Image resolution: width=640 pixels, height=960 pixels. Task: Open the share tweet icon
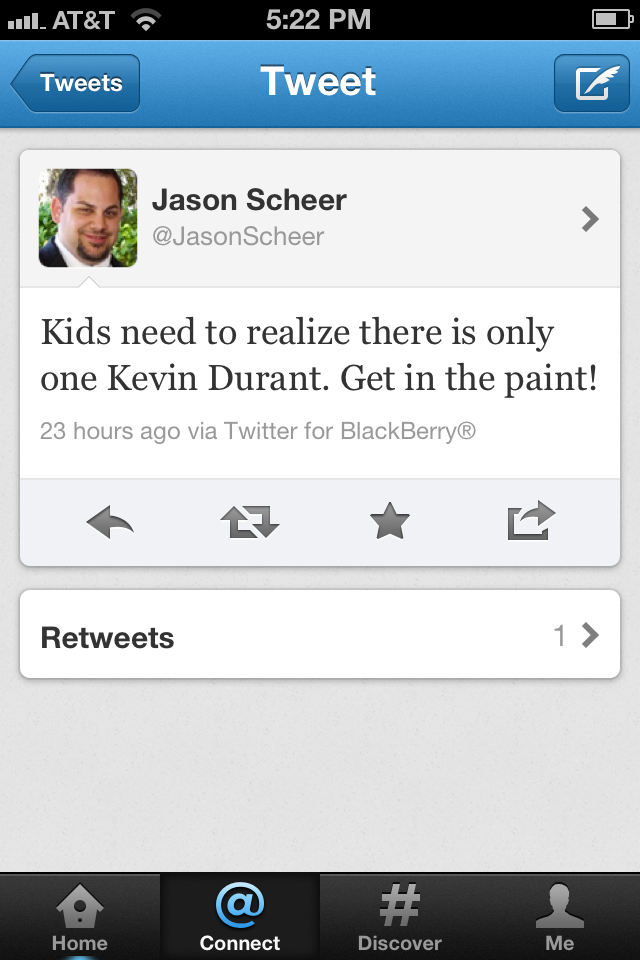pos(531,520)
